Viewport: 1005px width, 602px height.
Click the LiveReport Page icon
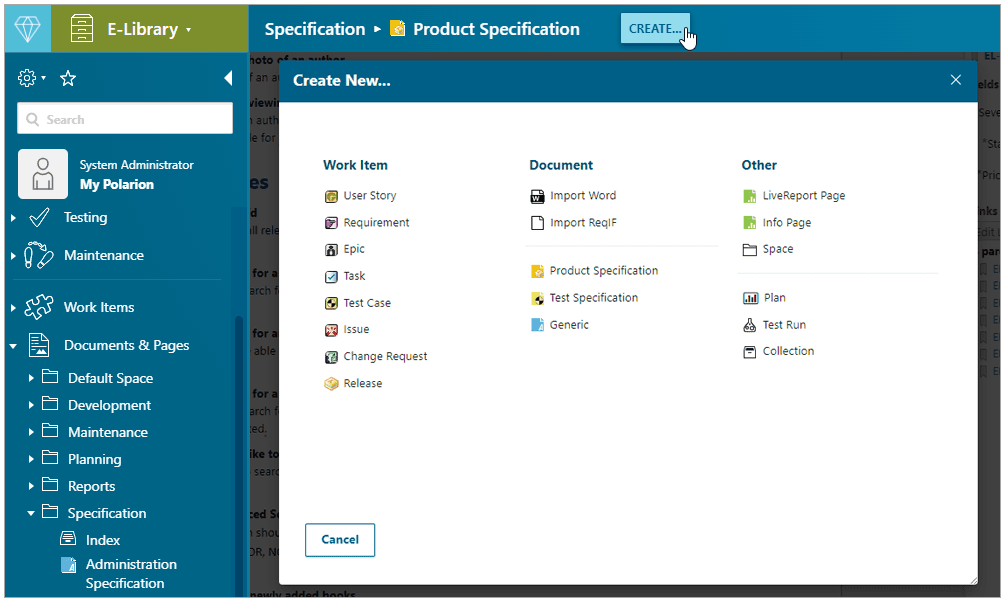click(750, 196)
